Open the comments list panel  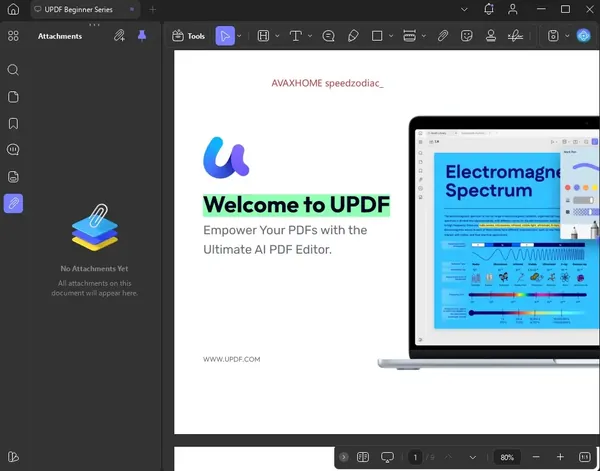pyautogui.click(x=13, y=150)
